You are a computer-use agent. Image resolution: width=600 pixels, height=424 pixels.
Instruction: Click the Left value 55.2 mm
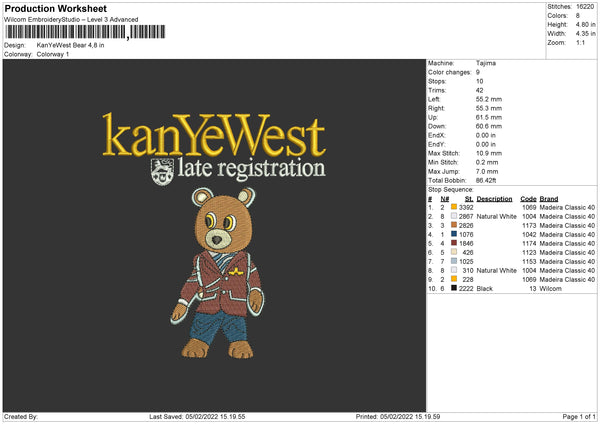pyautogui.click(x=489, y=99)
